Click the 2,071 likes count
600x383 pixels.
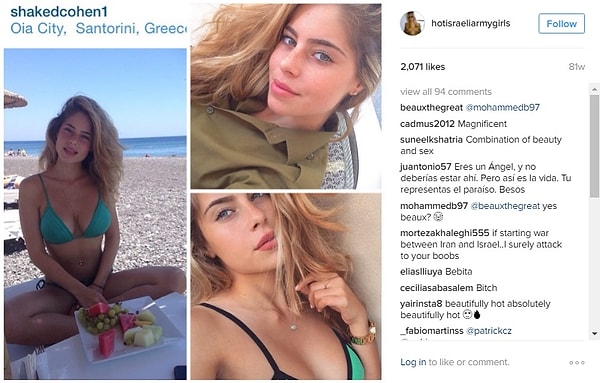(422, 67)
